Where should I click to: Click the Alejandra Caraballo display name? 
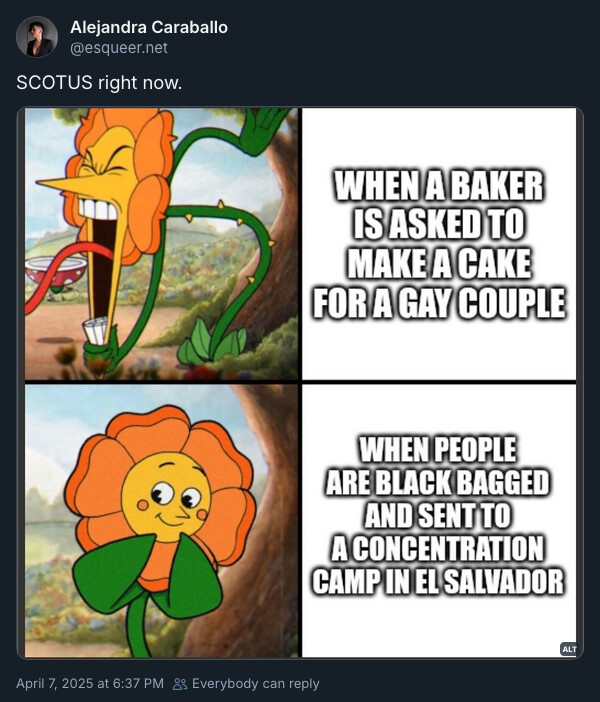point(149,27)
